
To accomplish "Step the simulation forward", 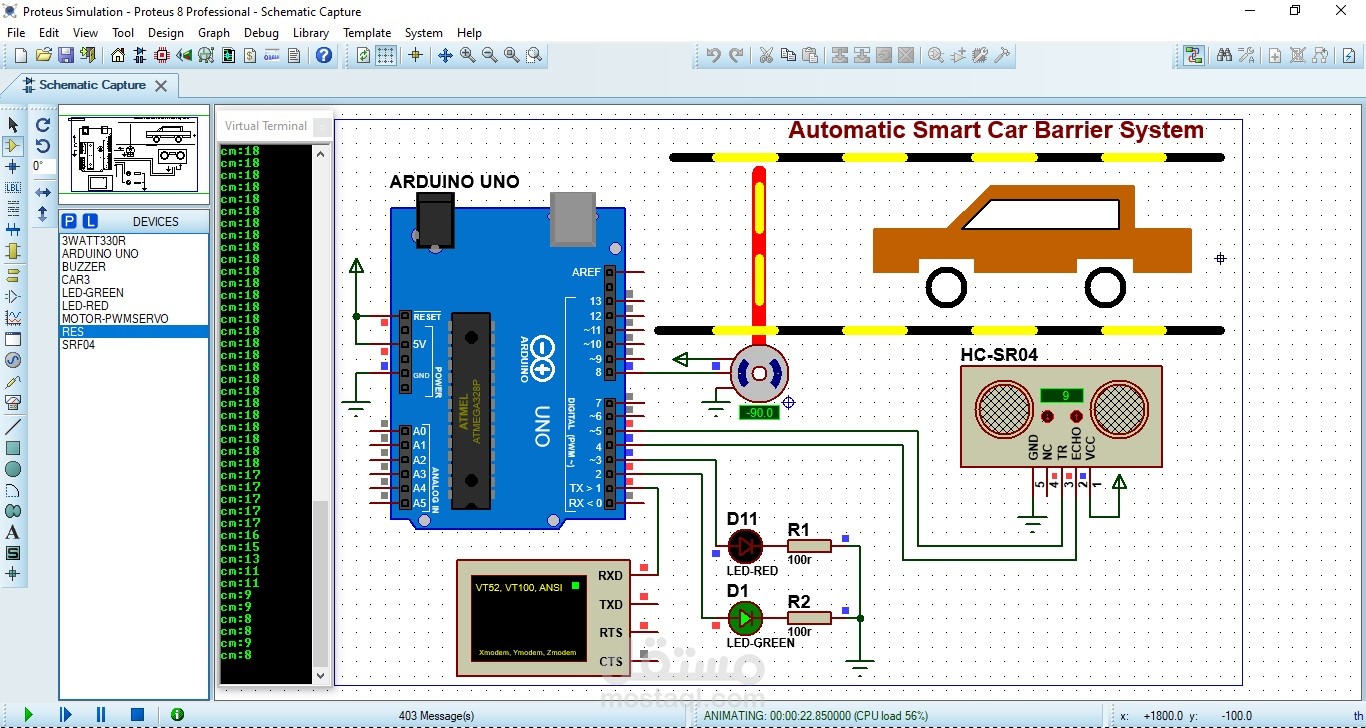I will coord(66,715).
